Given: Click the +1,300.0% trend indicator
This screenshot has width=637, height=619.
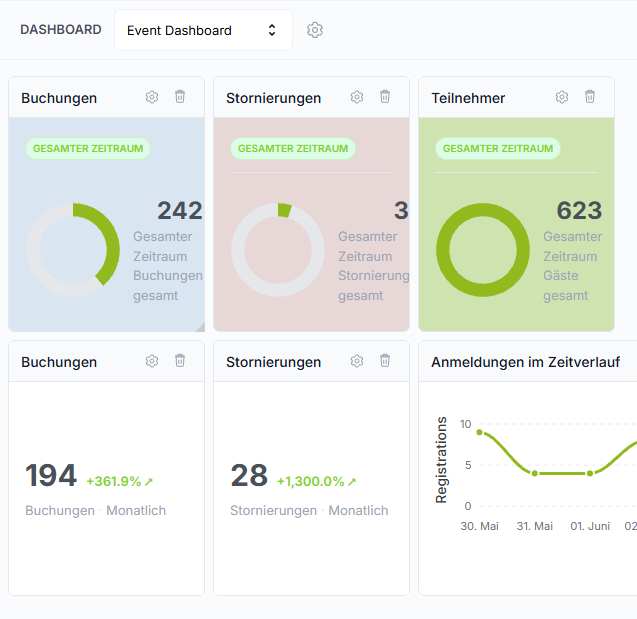Looking at the screenshot, I should coord(316,482).
